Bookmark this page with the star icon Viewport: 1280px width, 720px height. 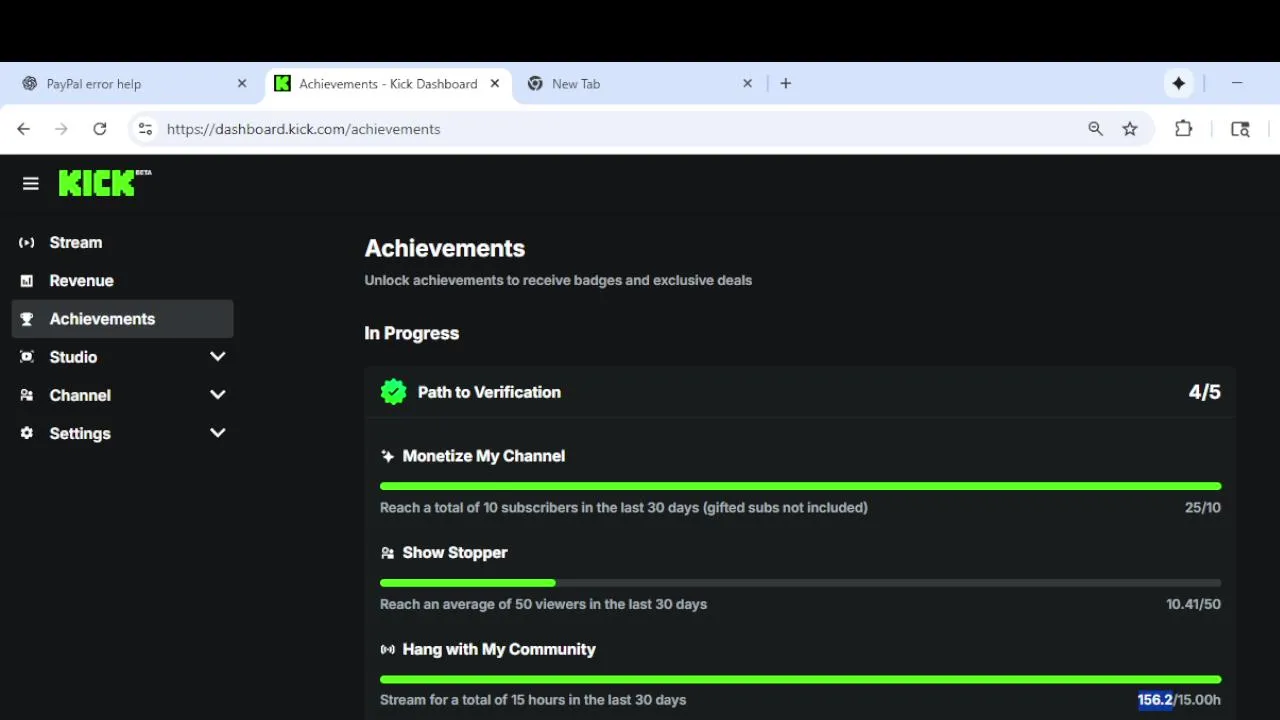point(1130,129)
